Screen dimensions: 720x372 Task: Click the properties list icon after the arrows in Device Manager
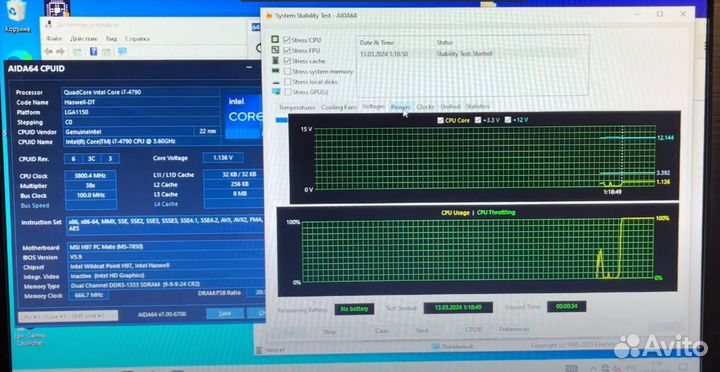coord(78,51)
